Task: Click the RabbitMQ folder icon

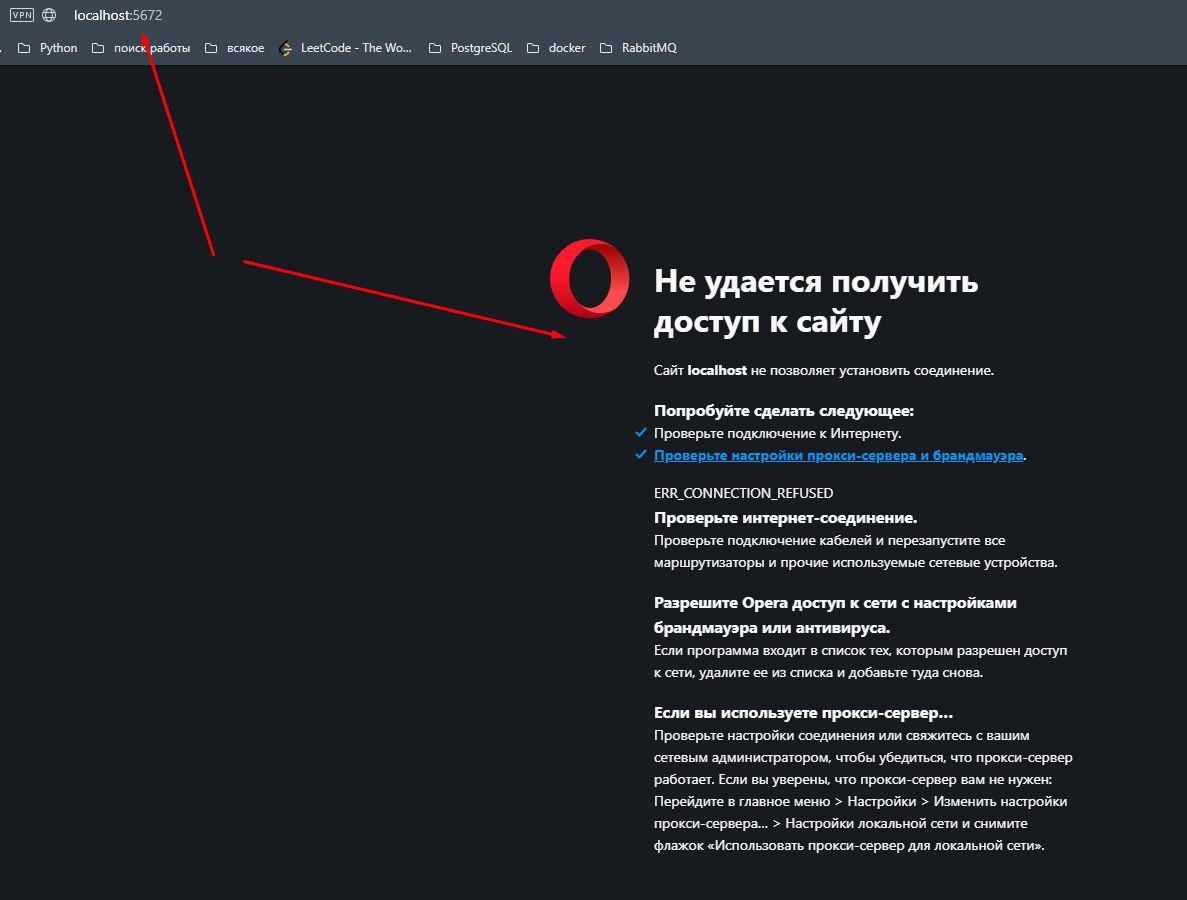Action: click(606, 48)
